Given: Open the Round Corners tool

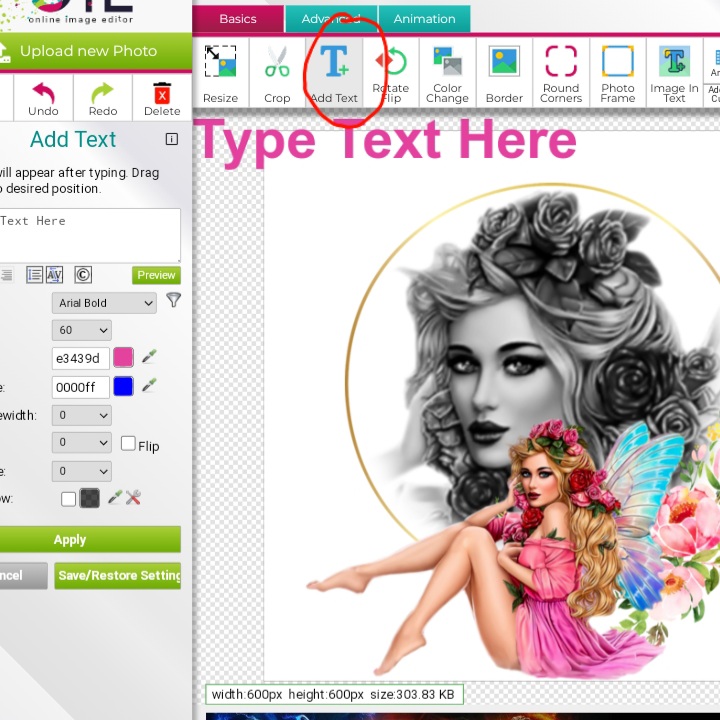Looking at the screenshot, I should [x=561, y=73].
